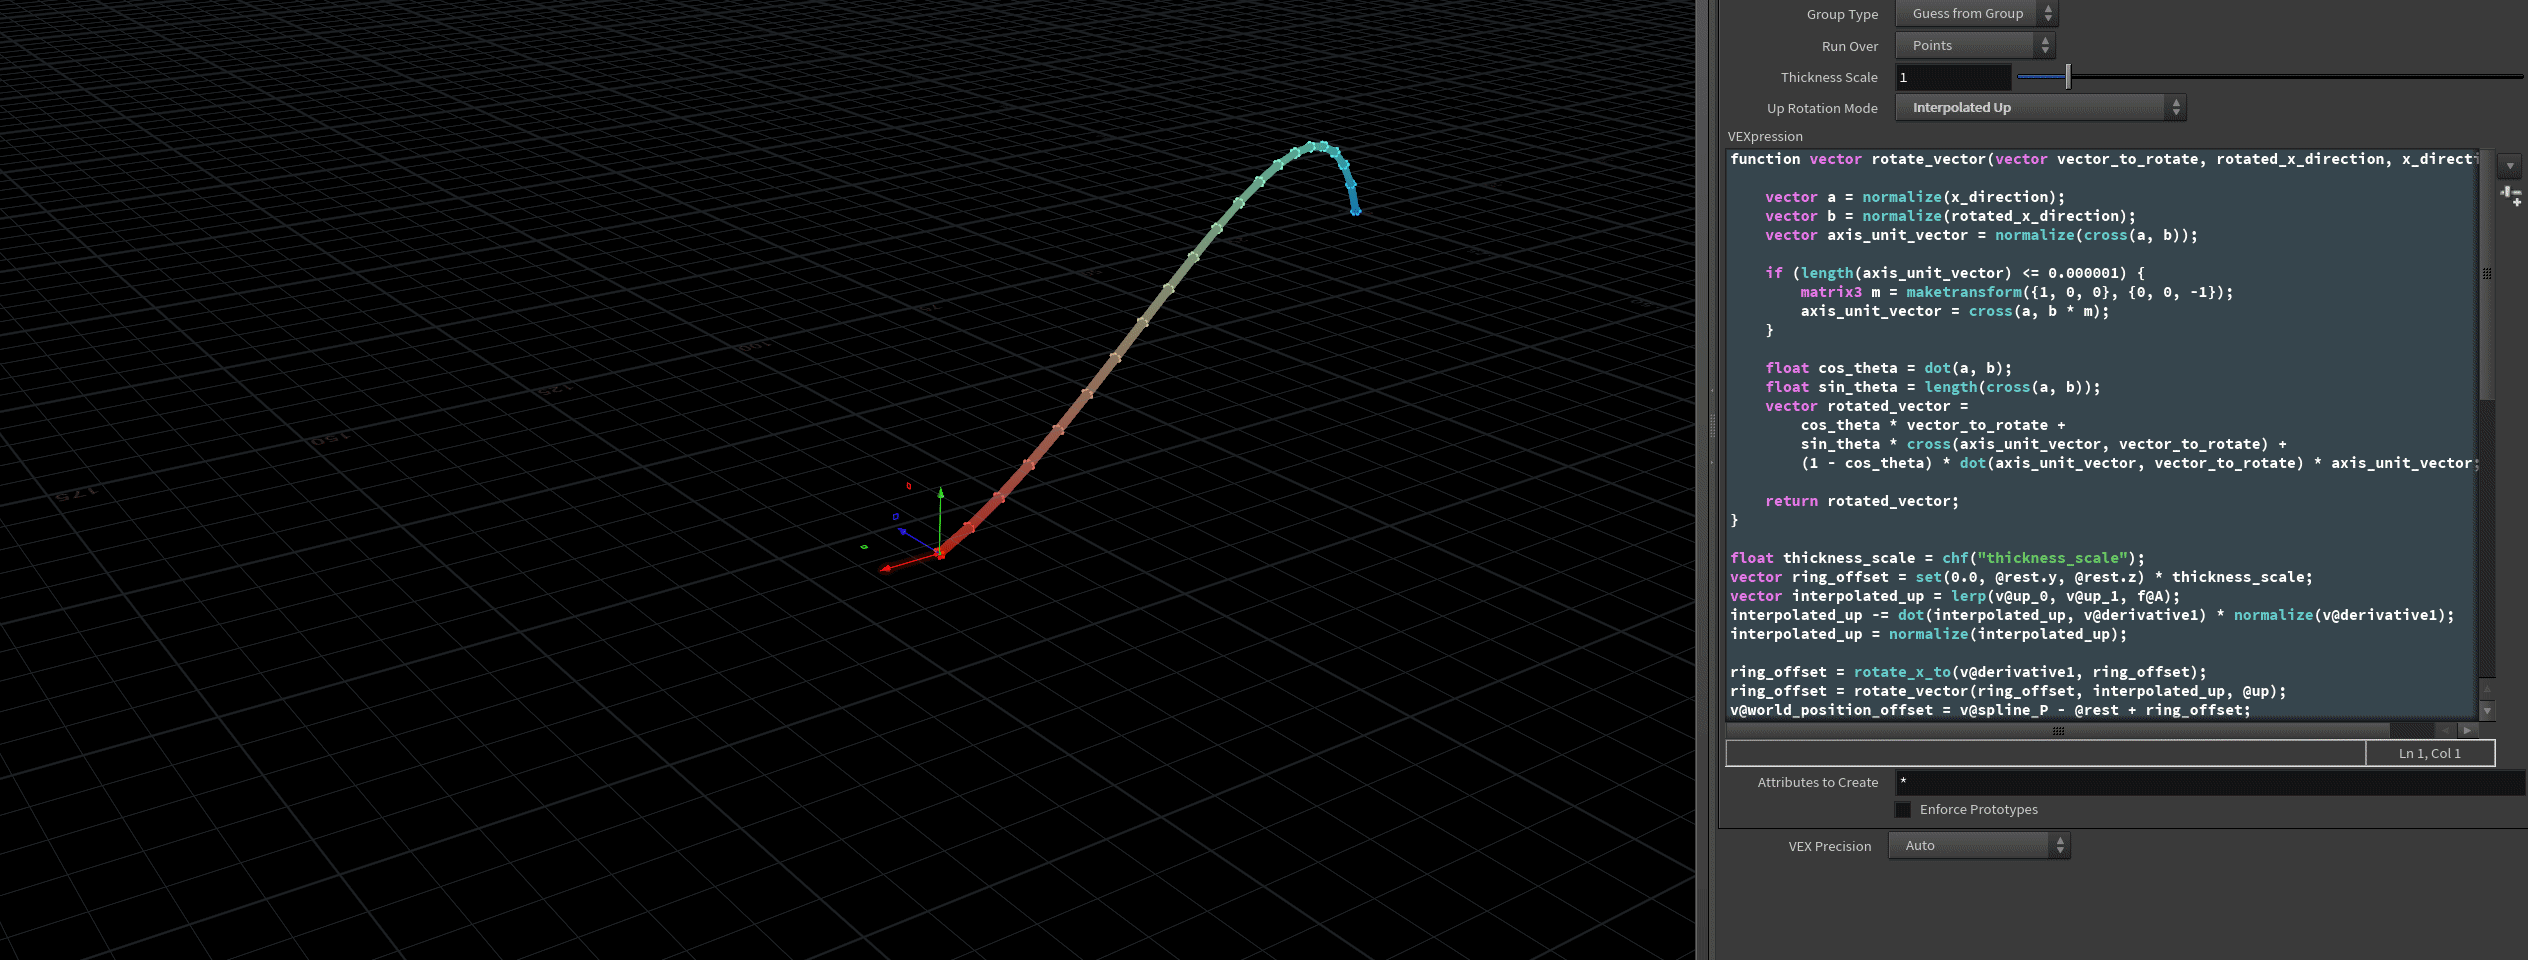Click the Thickness Scale slider ladder handle
The height and width of the screenshot is (960, 2528).
[2066, 77]
